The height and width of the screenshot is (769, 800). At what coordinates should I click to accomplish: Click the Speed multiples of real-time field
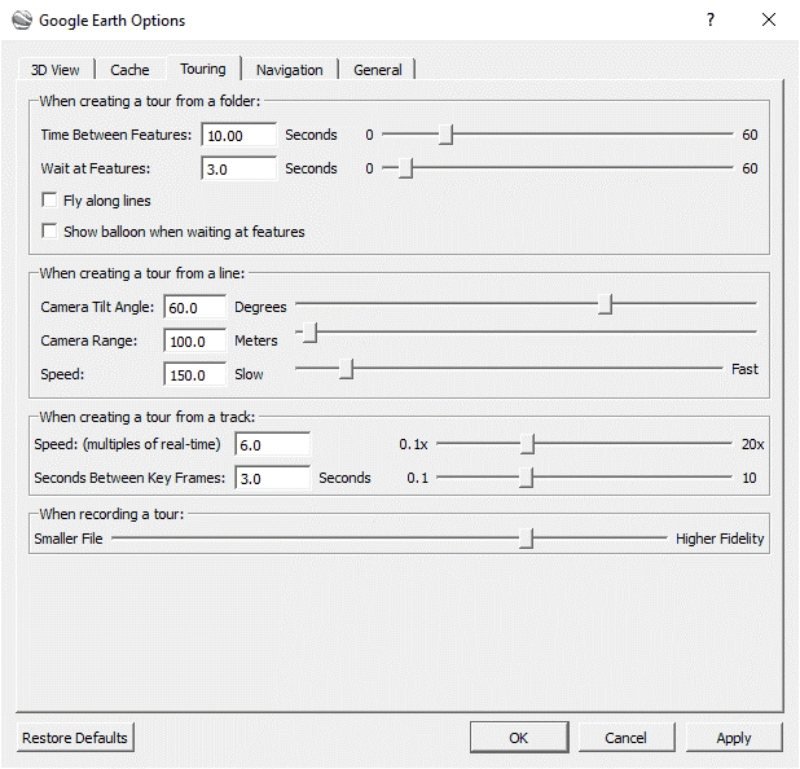point(272,444)
